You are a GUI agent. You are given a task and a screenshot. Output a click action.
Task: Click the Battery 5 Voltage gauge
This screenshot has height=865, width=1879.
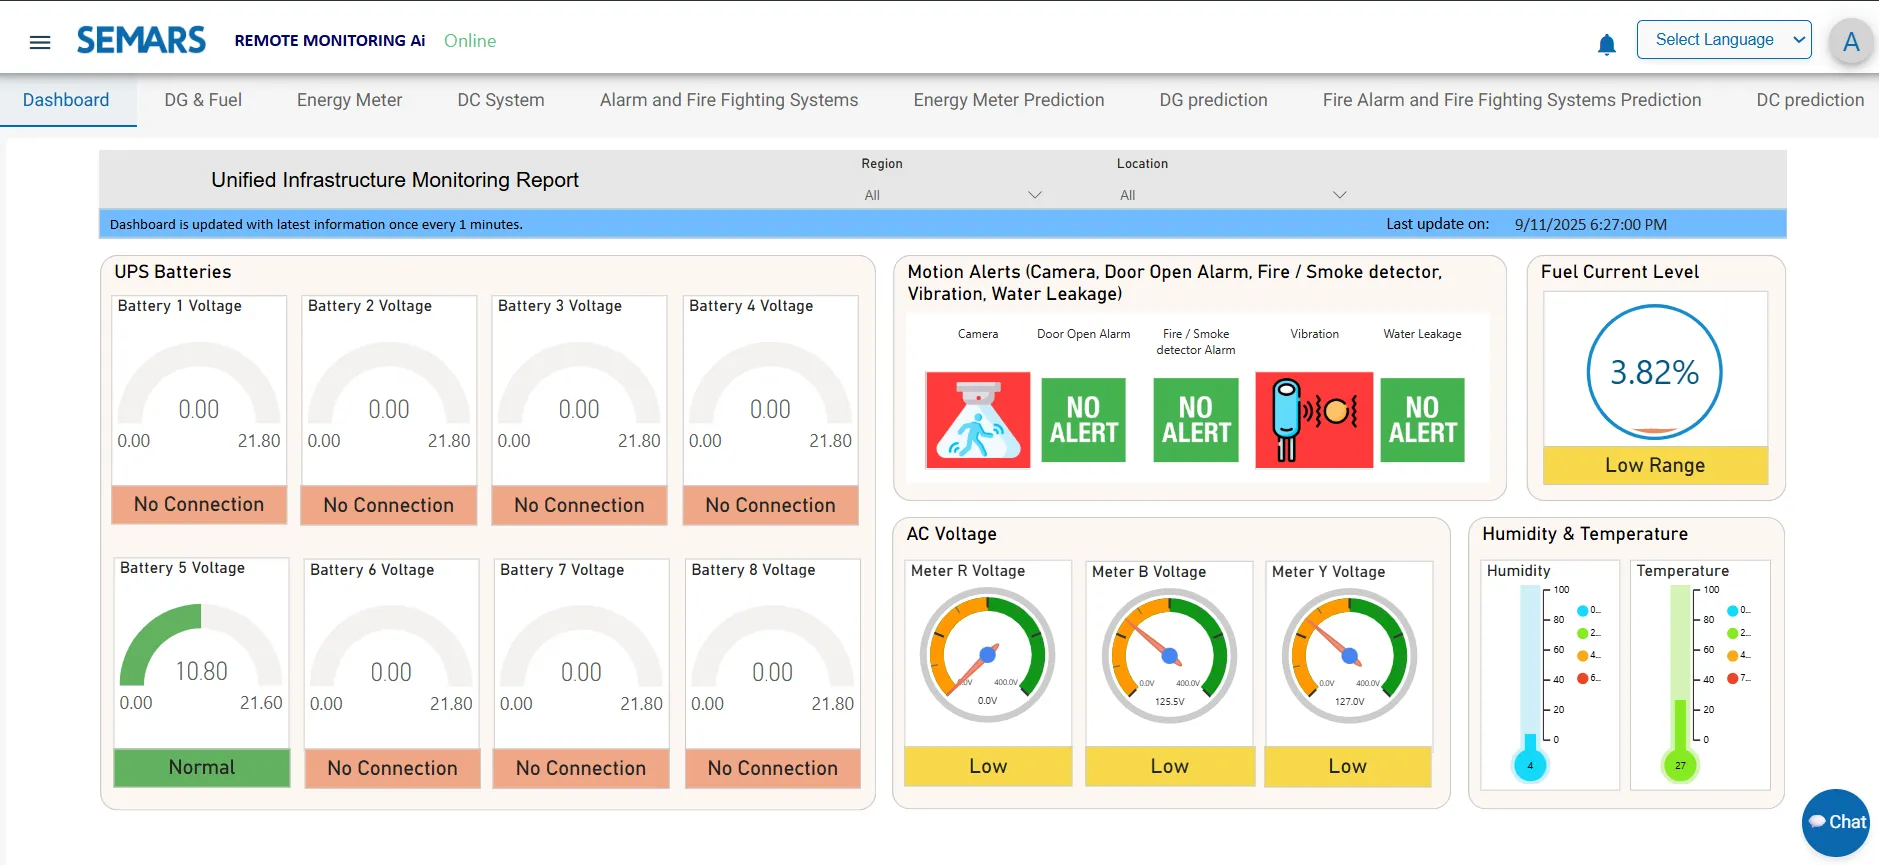coord(201,648)
